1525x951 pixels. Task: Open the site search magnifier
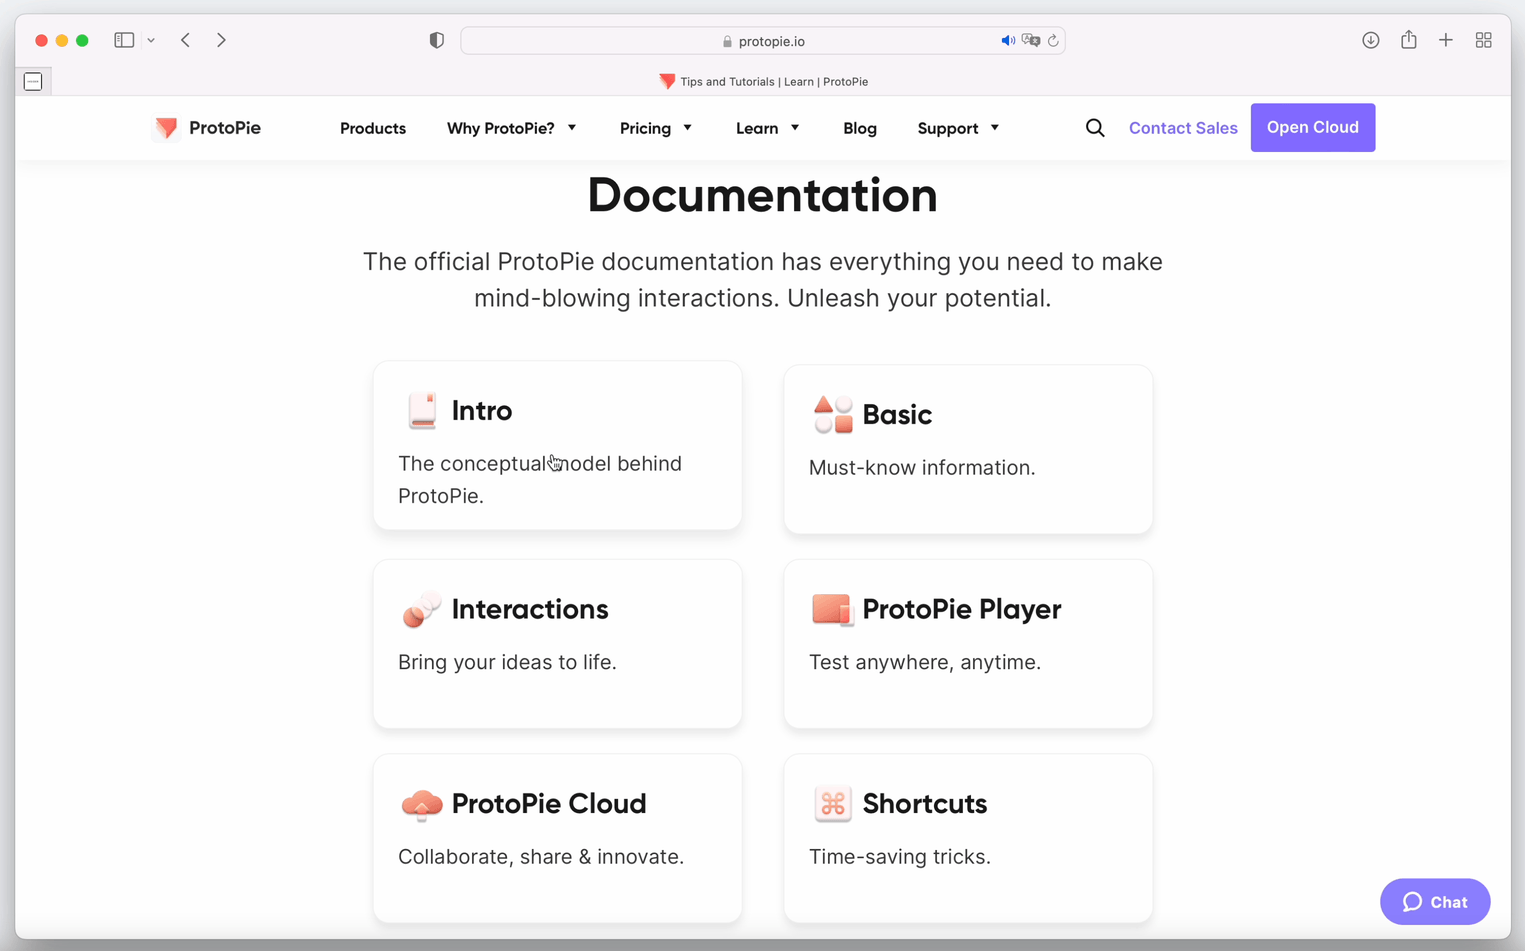tap(1095, 128)
